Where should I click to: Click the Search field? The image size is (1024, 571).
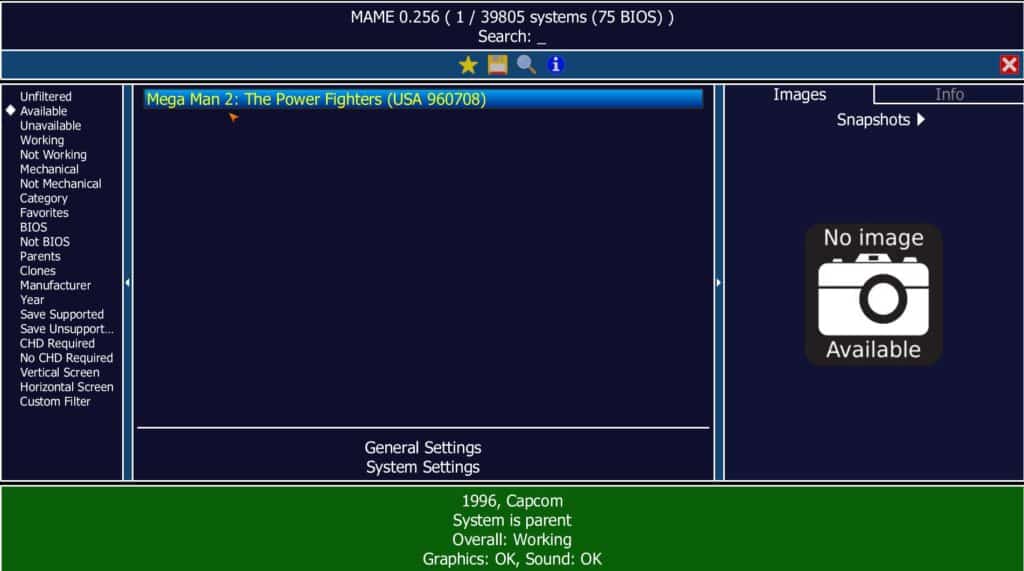point(512,37)
